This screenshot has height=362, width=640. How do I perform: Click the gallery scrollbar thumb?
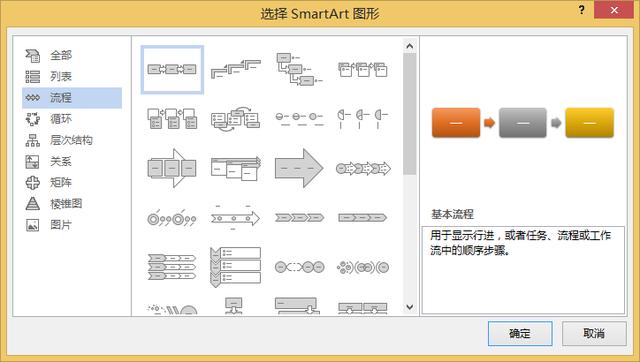coord(410,114)
